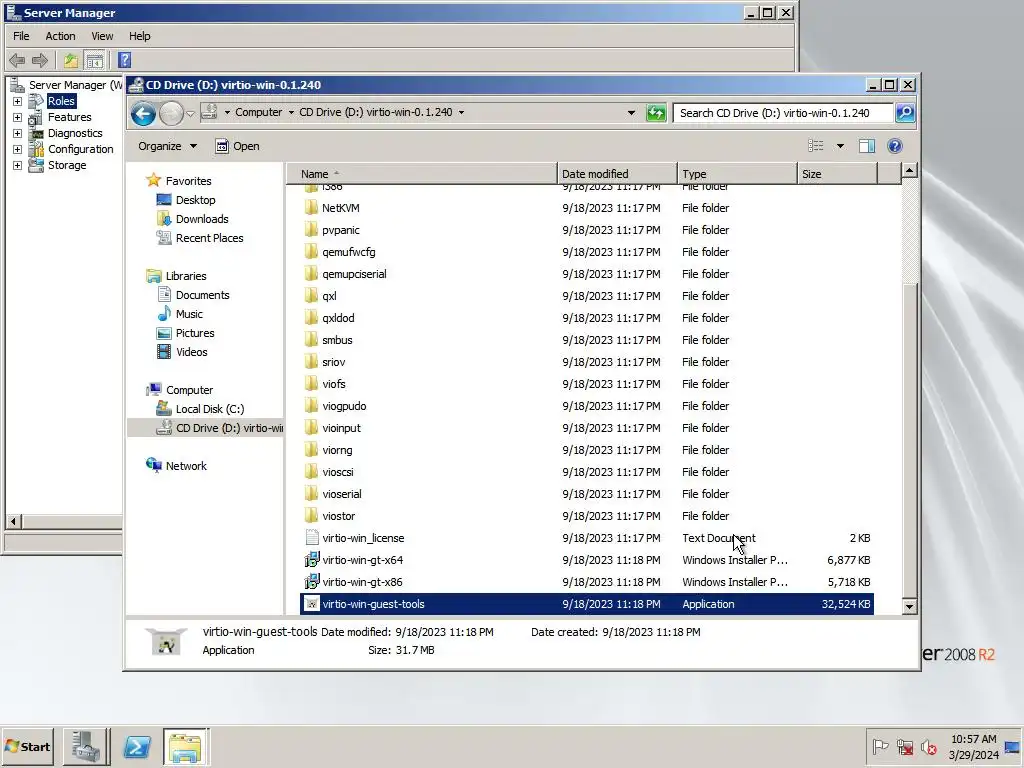
Task: Open the Action menu in Server Manager
Action: tap(60, 36)
